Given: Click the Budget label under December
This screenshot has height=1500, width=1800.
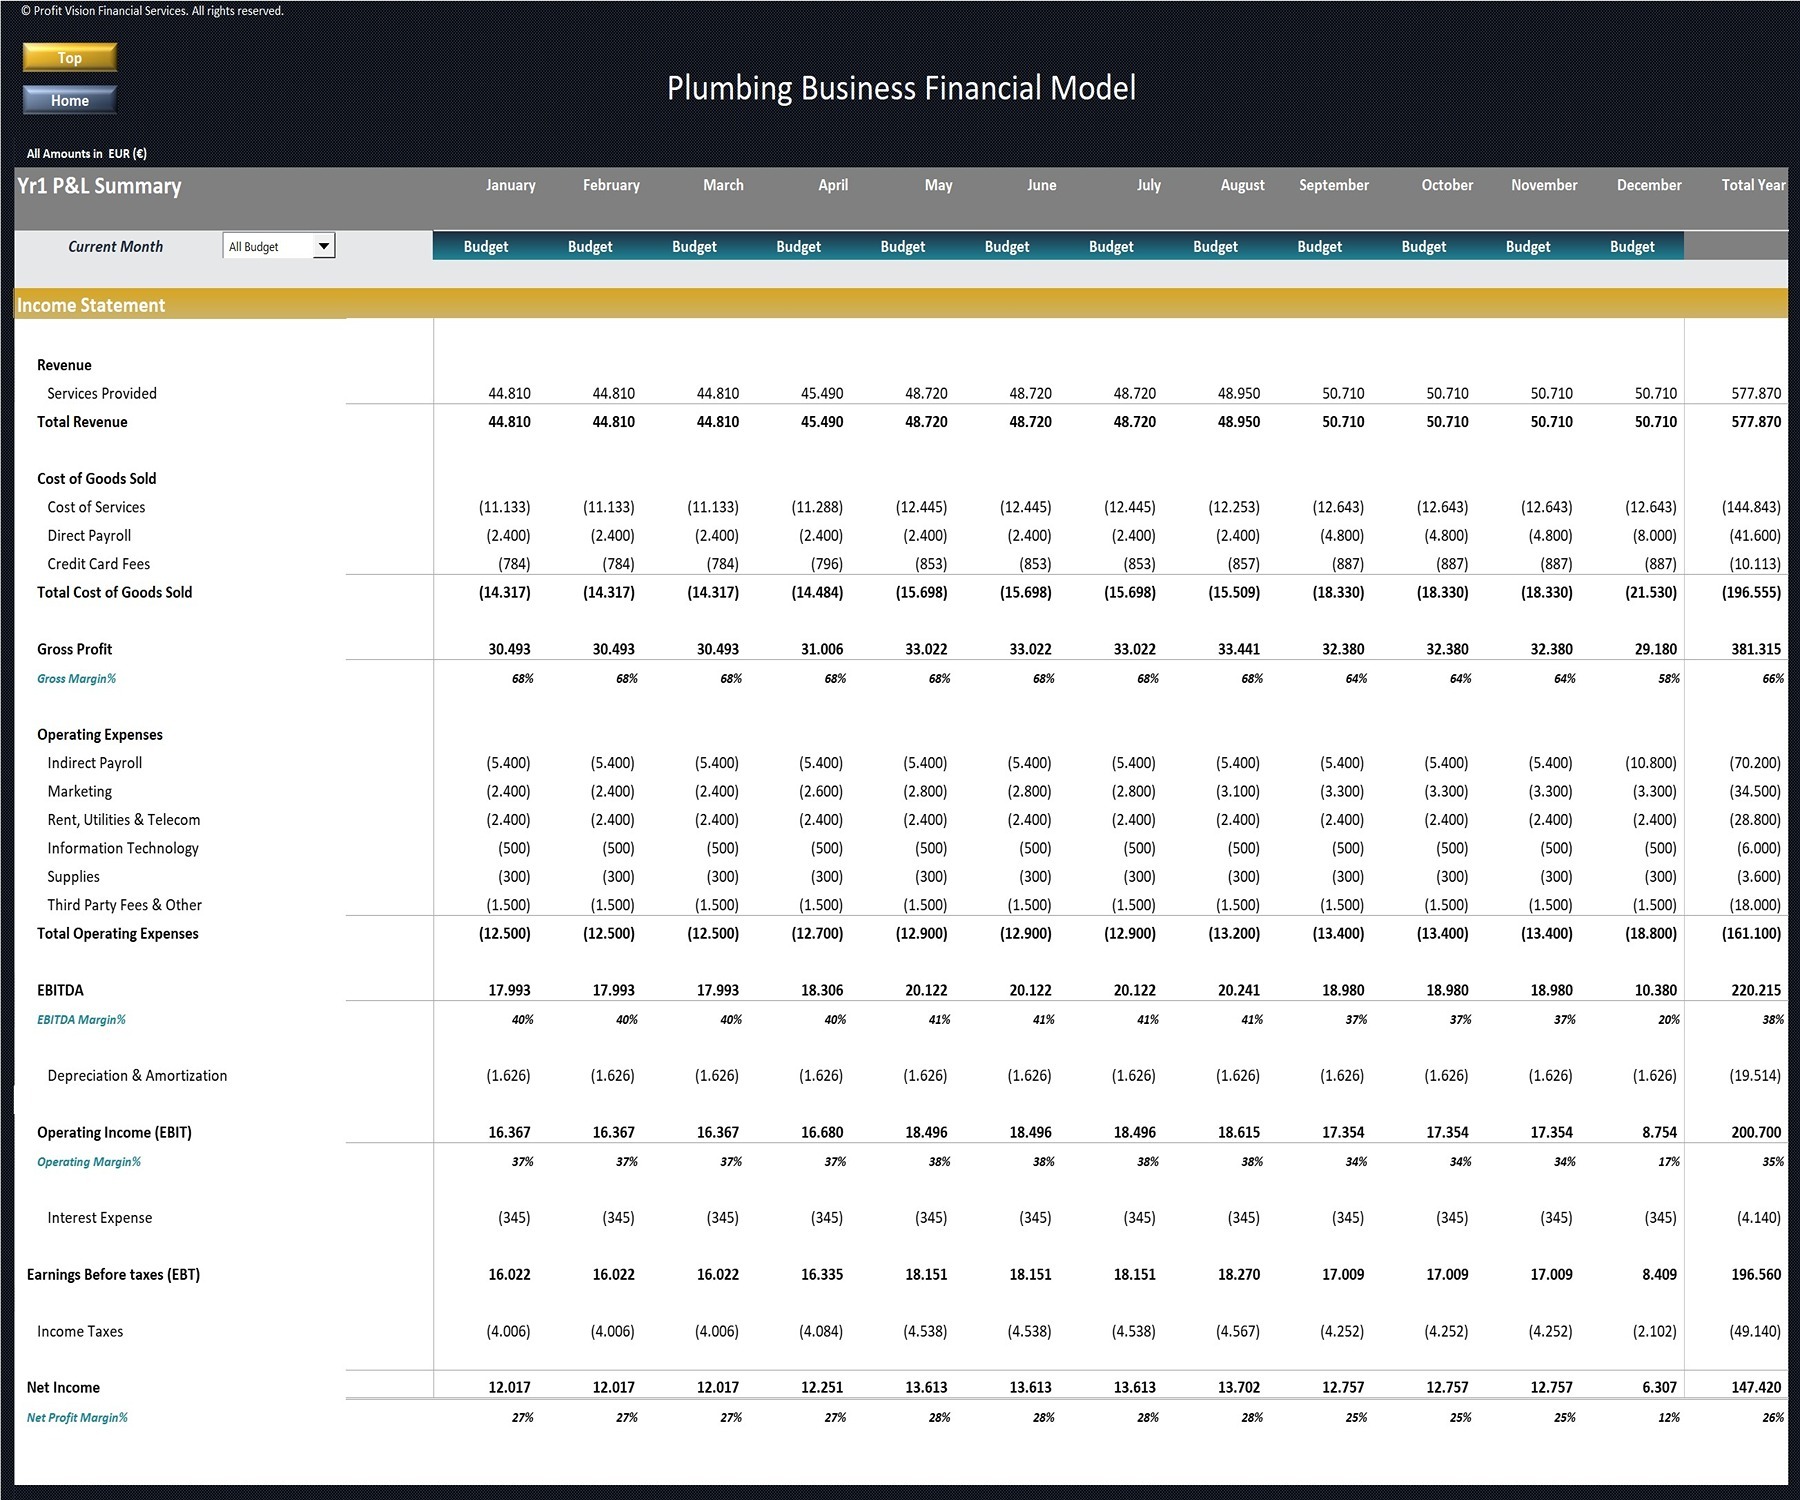Looking at the screenshot, I should [1632, 246].
